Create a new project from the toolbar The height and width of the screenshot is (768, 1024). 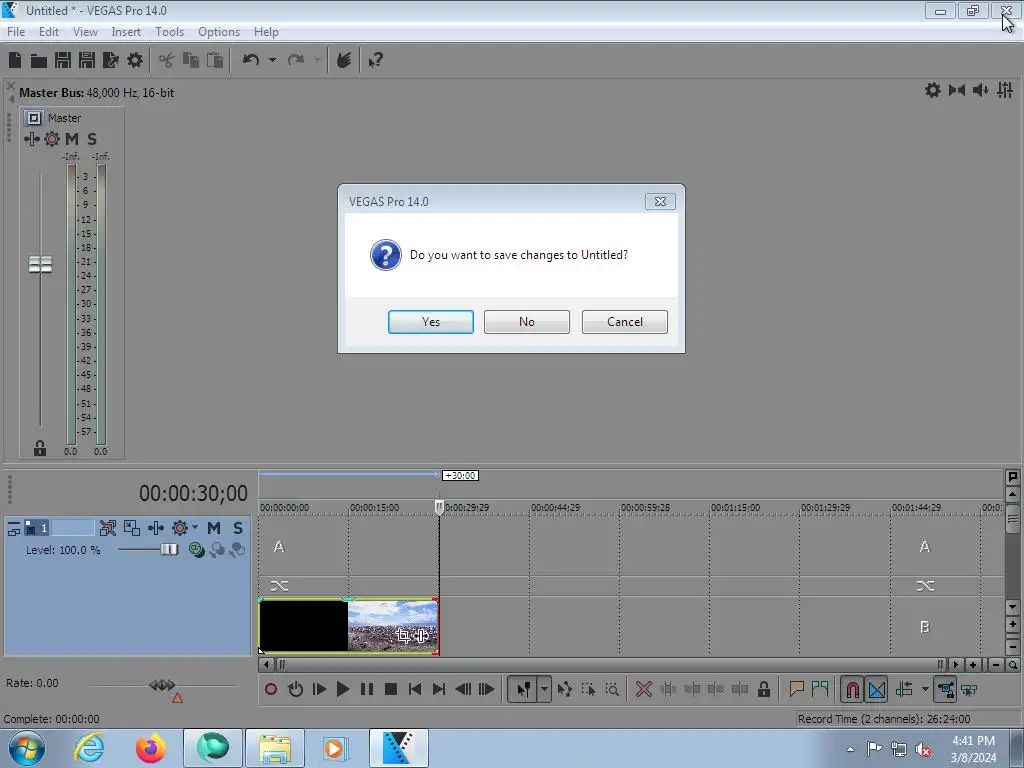pos(15,60)
